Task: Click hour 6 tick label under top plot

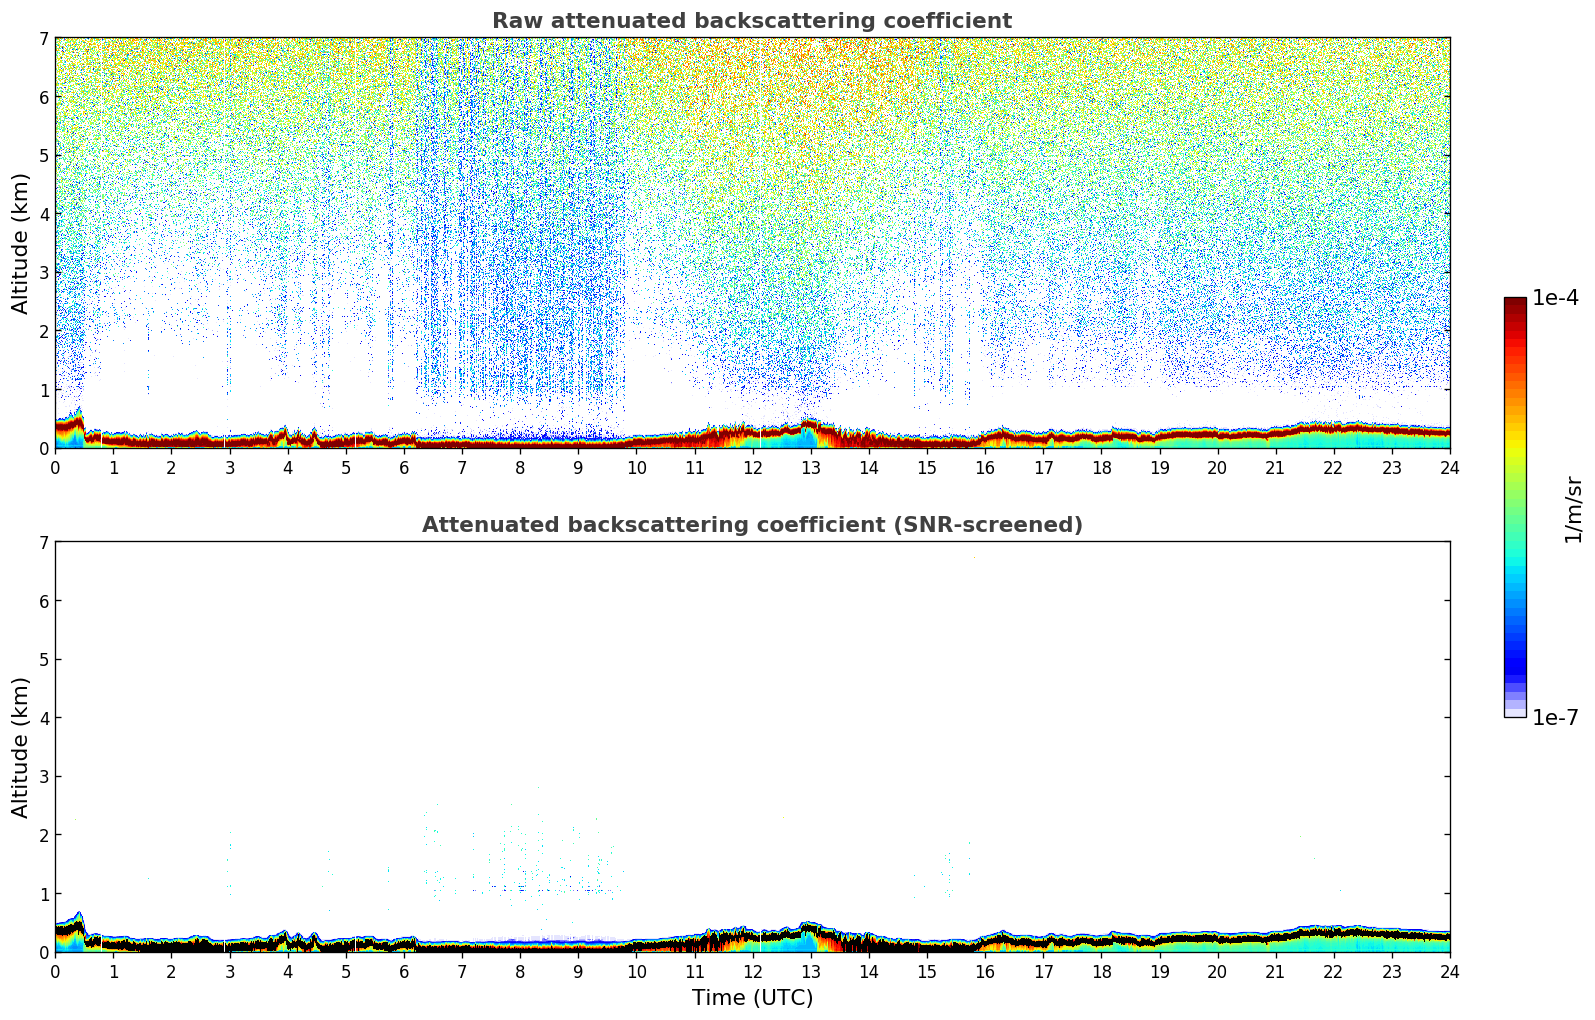Action: point(404,468)
